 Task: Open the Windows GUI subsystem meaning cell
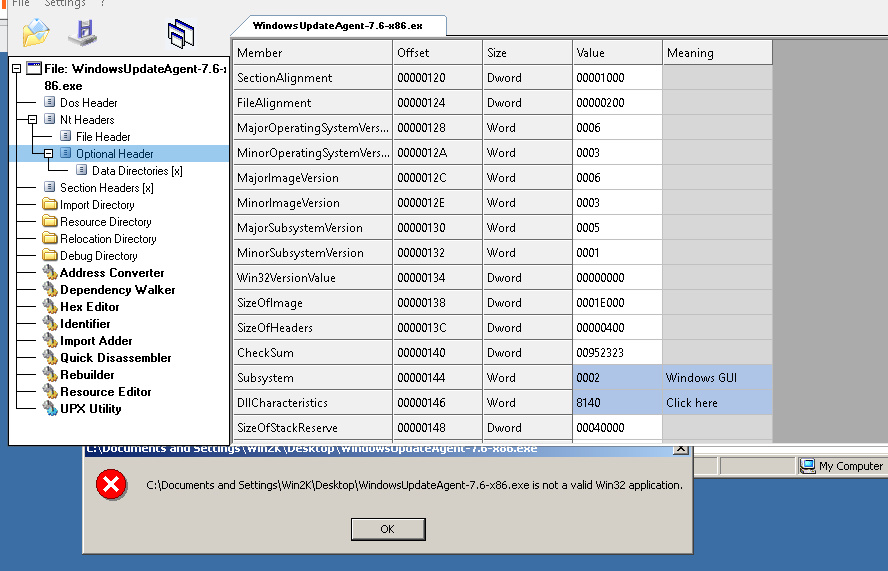718,377
